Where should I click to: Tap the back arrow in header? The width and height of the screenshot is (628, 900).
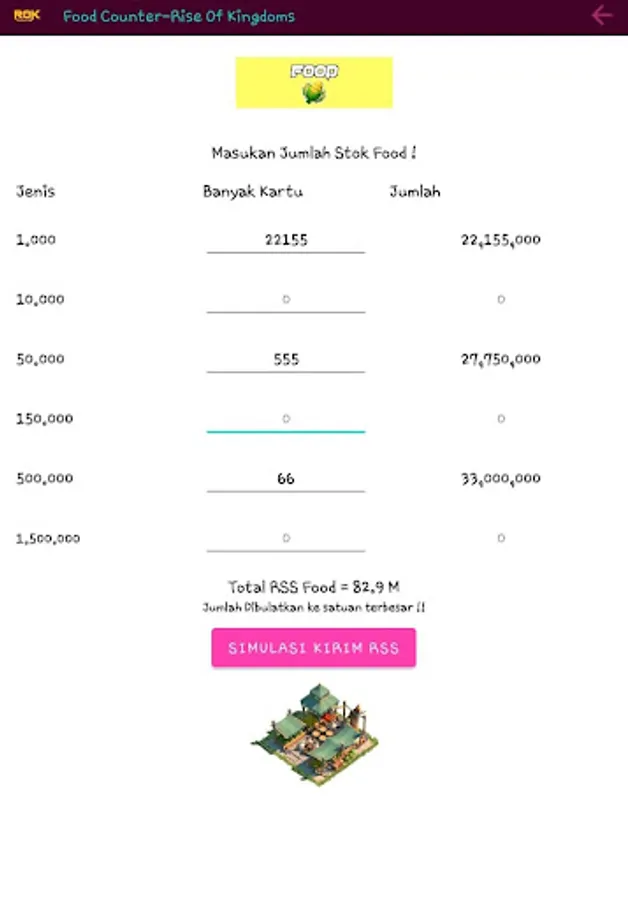[601, 16]
